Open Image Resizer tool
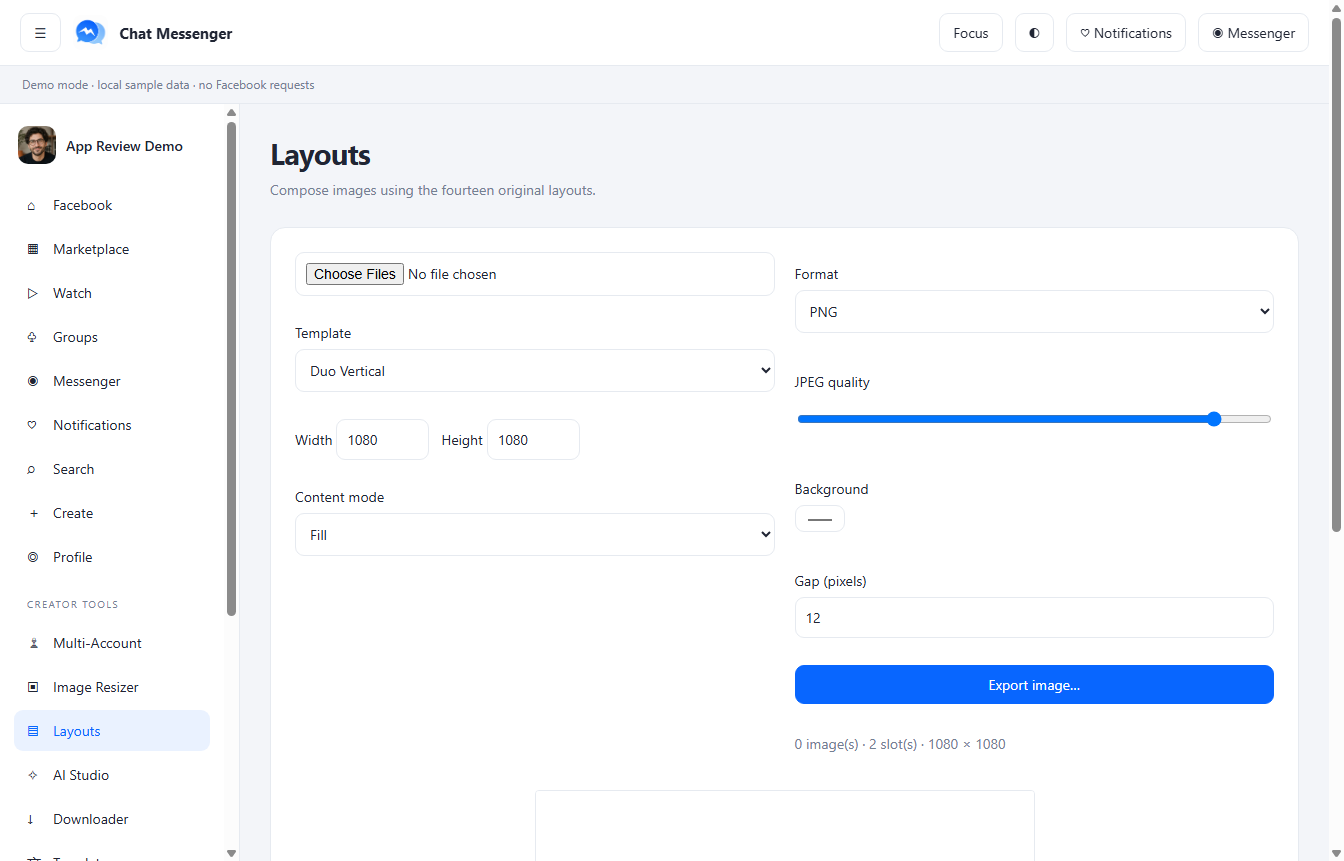This screenshot has height=861, width=1344. coord(112,687)
